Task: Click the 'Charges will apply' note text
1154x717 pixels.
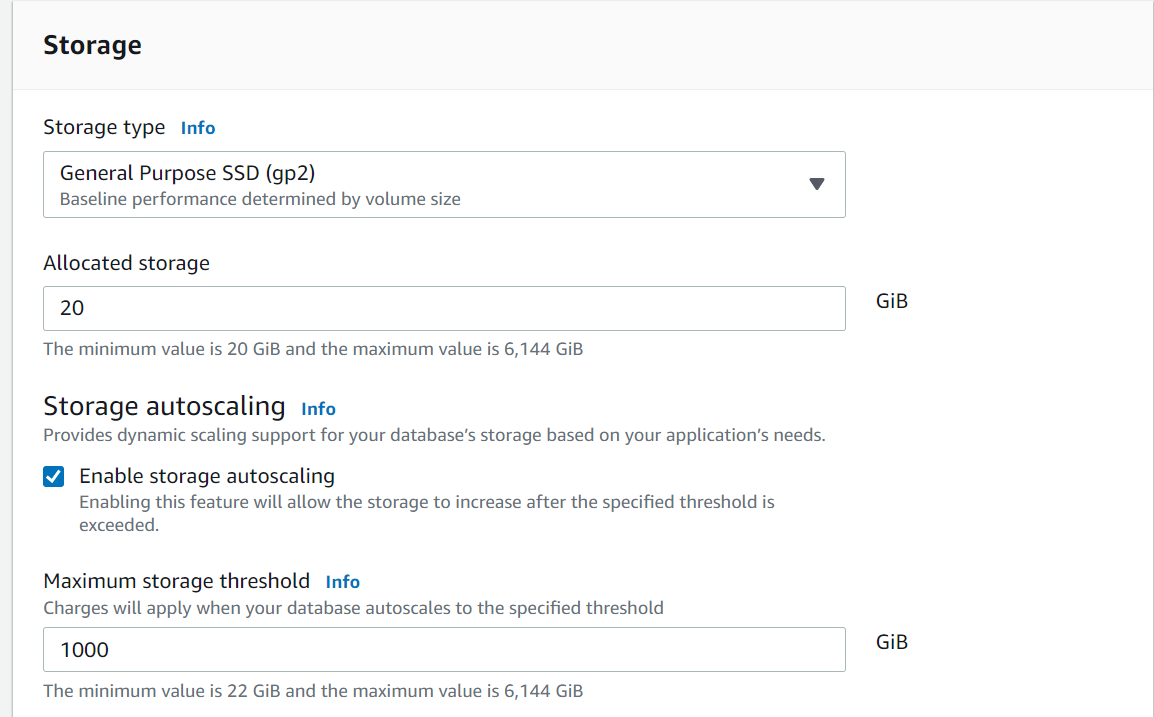Action: (353, 608)
